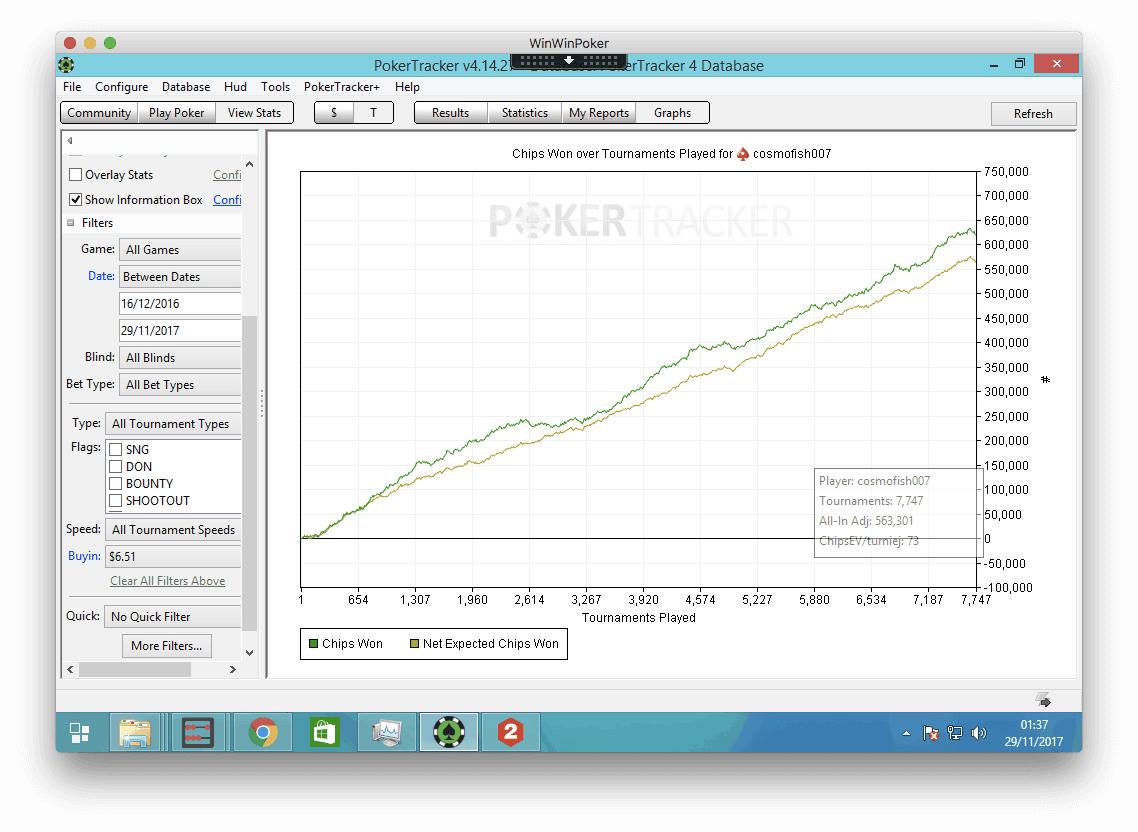Enable the Overlay Stats checkbox
This screenshot has width=1138, height=832.
coord(76,175)
